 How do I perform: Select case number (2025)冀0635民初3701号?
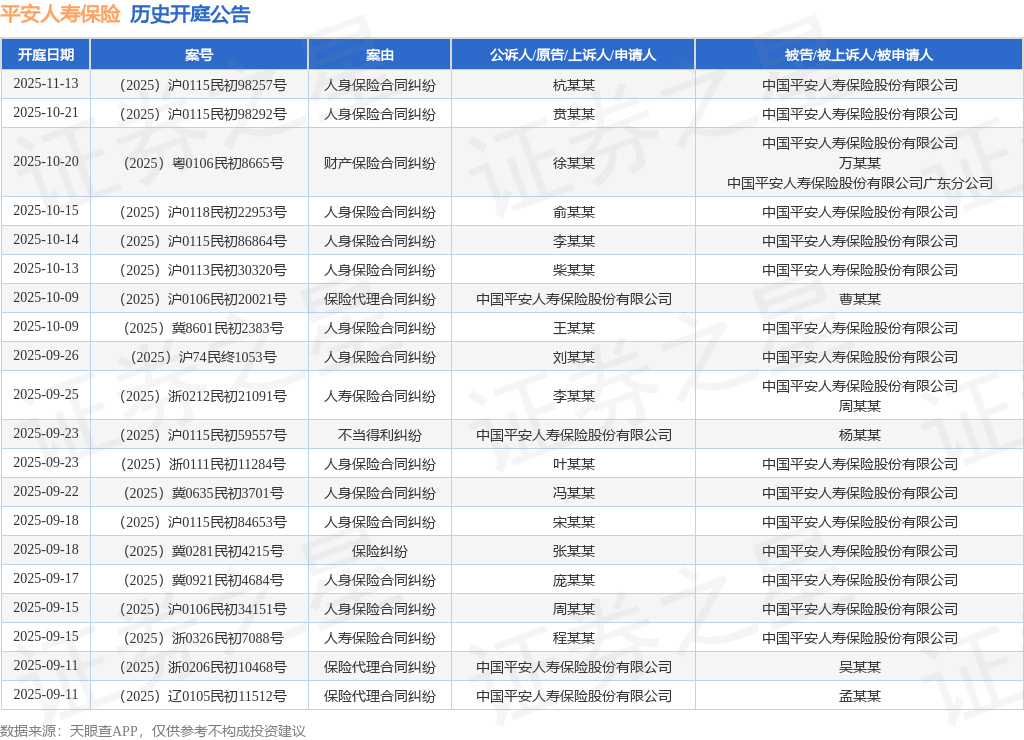(203, 493)
